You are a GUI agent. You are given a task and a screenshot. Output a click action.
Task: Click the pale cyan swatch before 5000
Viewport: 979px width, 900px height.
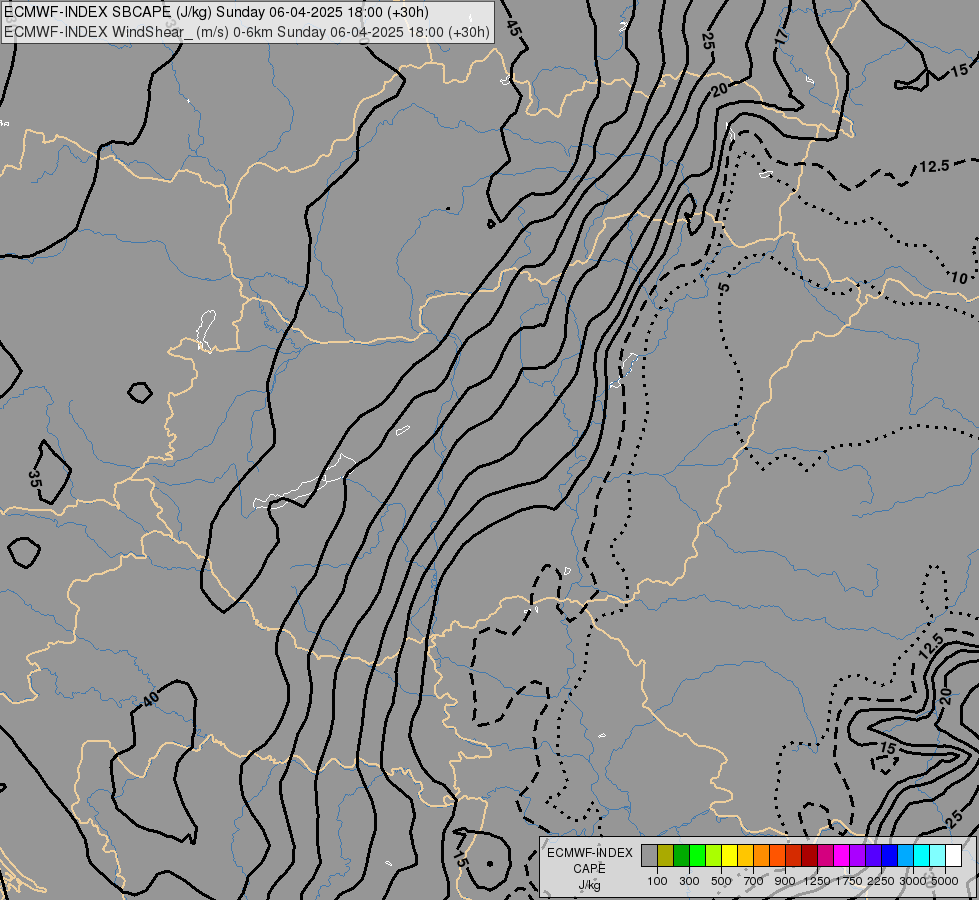point(937,856)
